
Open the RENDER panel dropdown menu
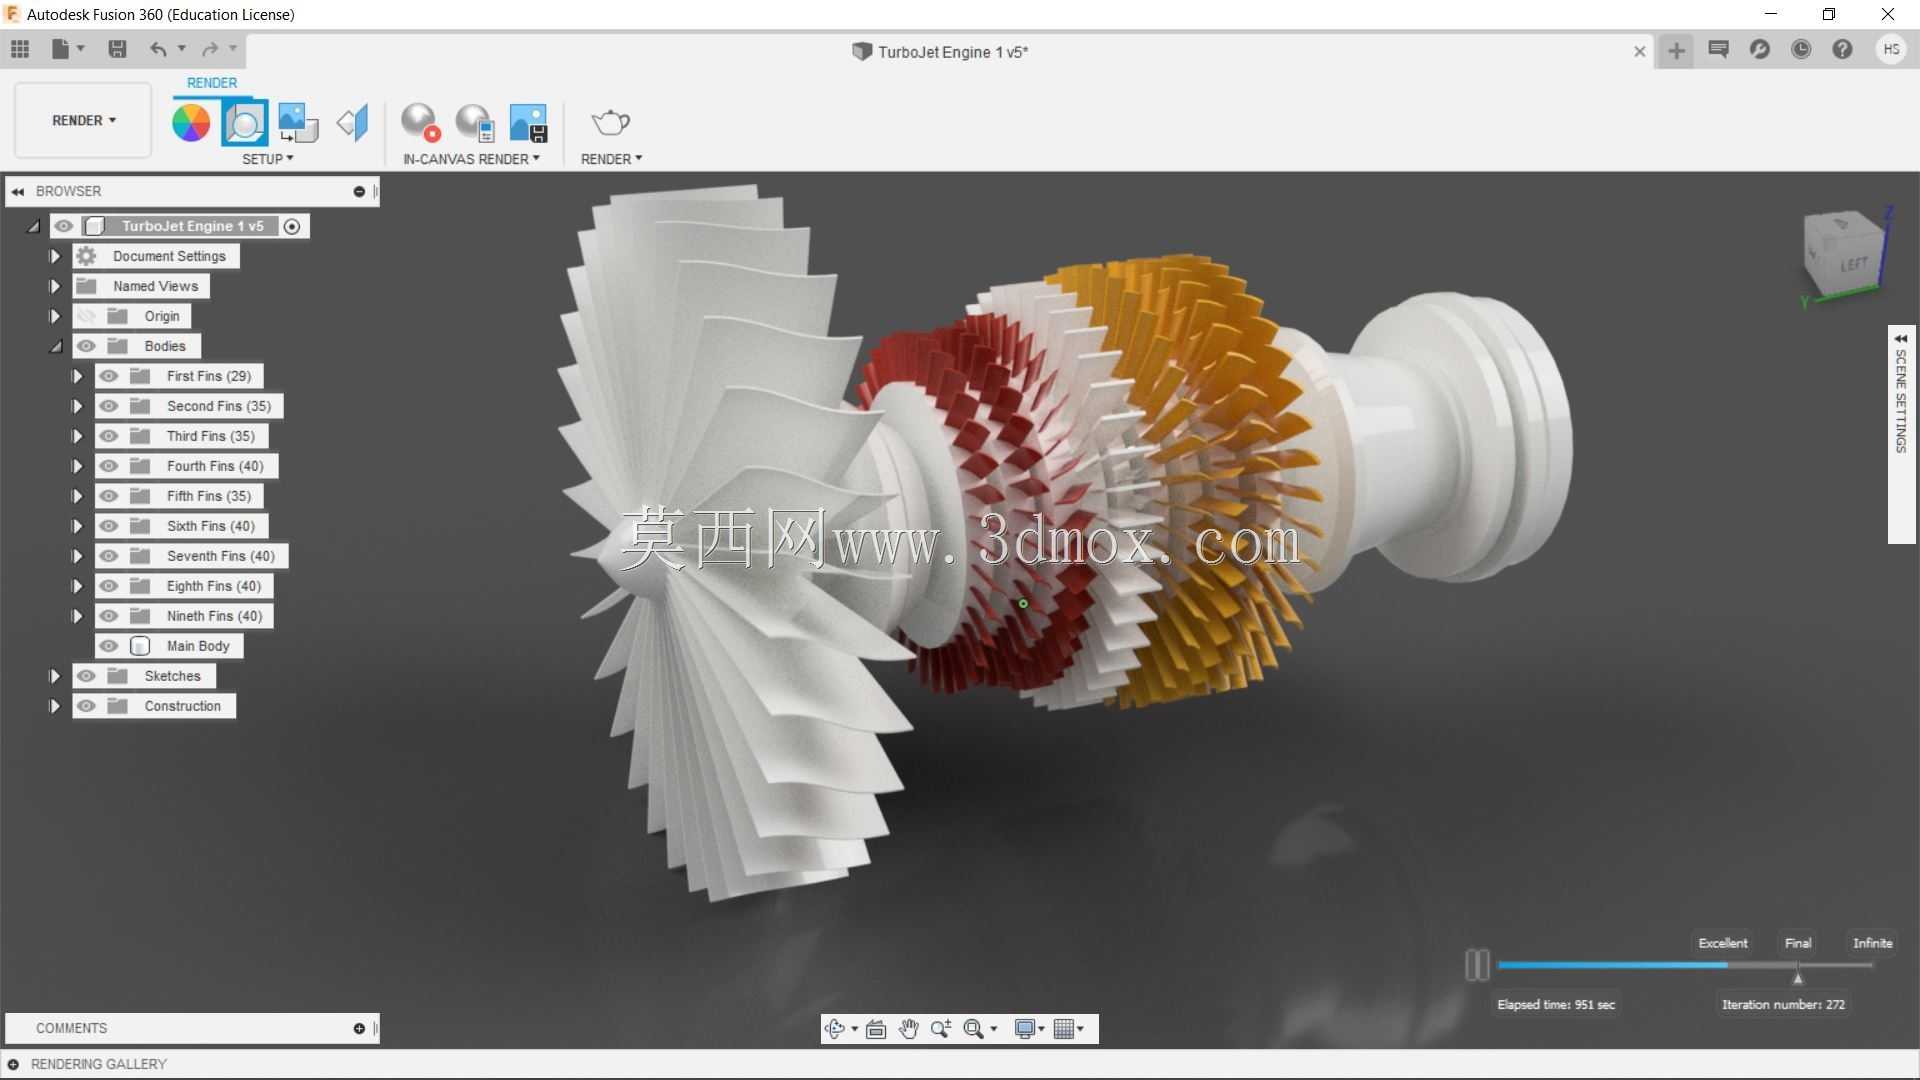(611, 159)
